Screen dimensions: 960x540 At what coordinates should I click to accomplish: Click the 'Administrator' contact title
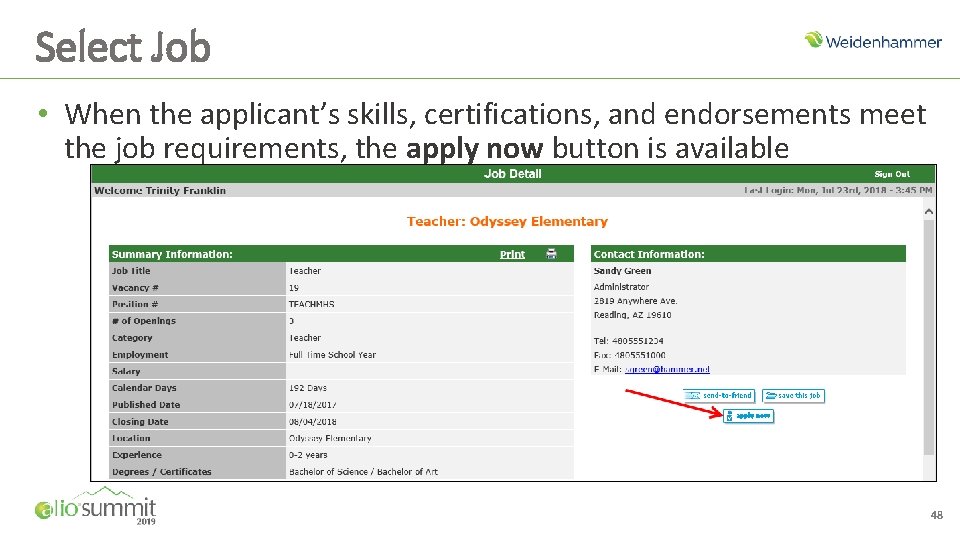coord(621,287)
